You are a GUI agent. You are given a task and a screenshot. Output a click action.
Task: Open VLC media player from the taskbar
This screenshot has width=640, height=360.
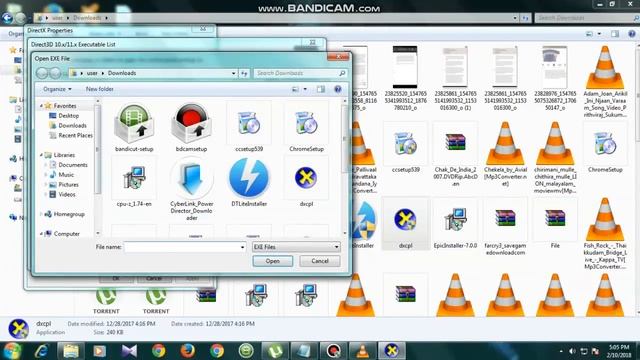tap(362, 351)
